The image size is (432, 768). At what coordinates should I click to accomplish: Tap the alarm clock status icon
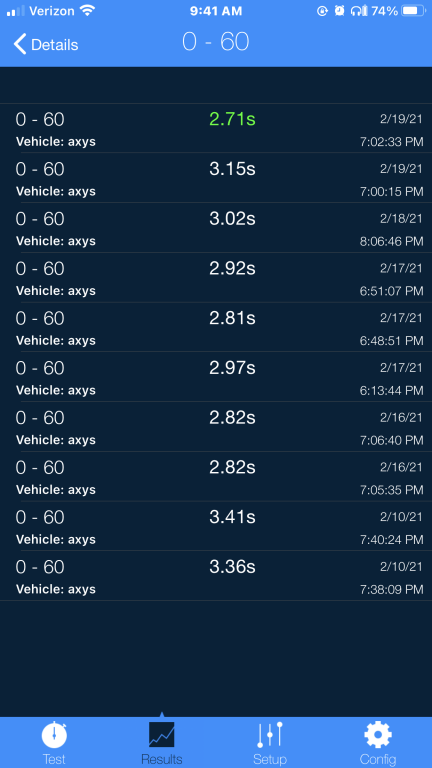coord(339,11)
